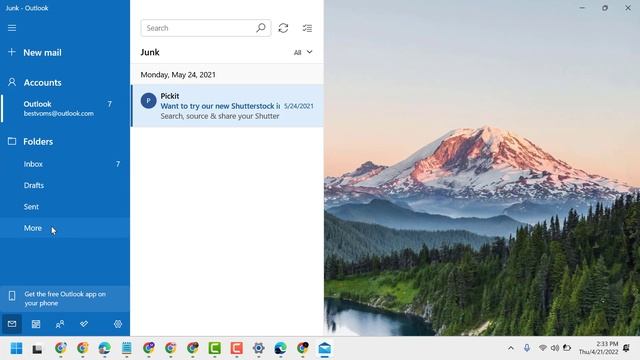Expand More folders

click(65, 228)
